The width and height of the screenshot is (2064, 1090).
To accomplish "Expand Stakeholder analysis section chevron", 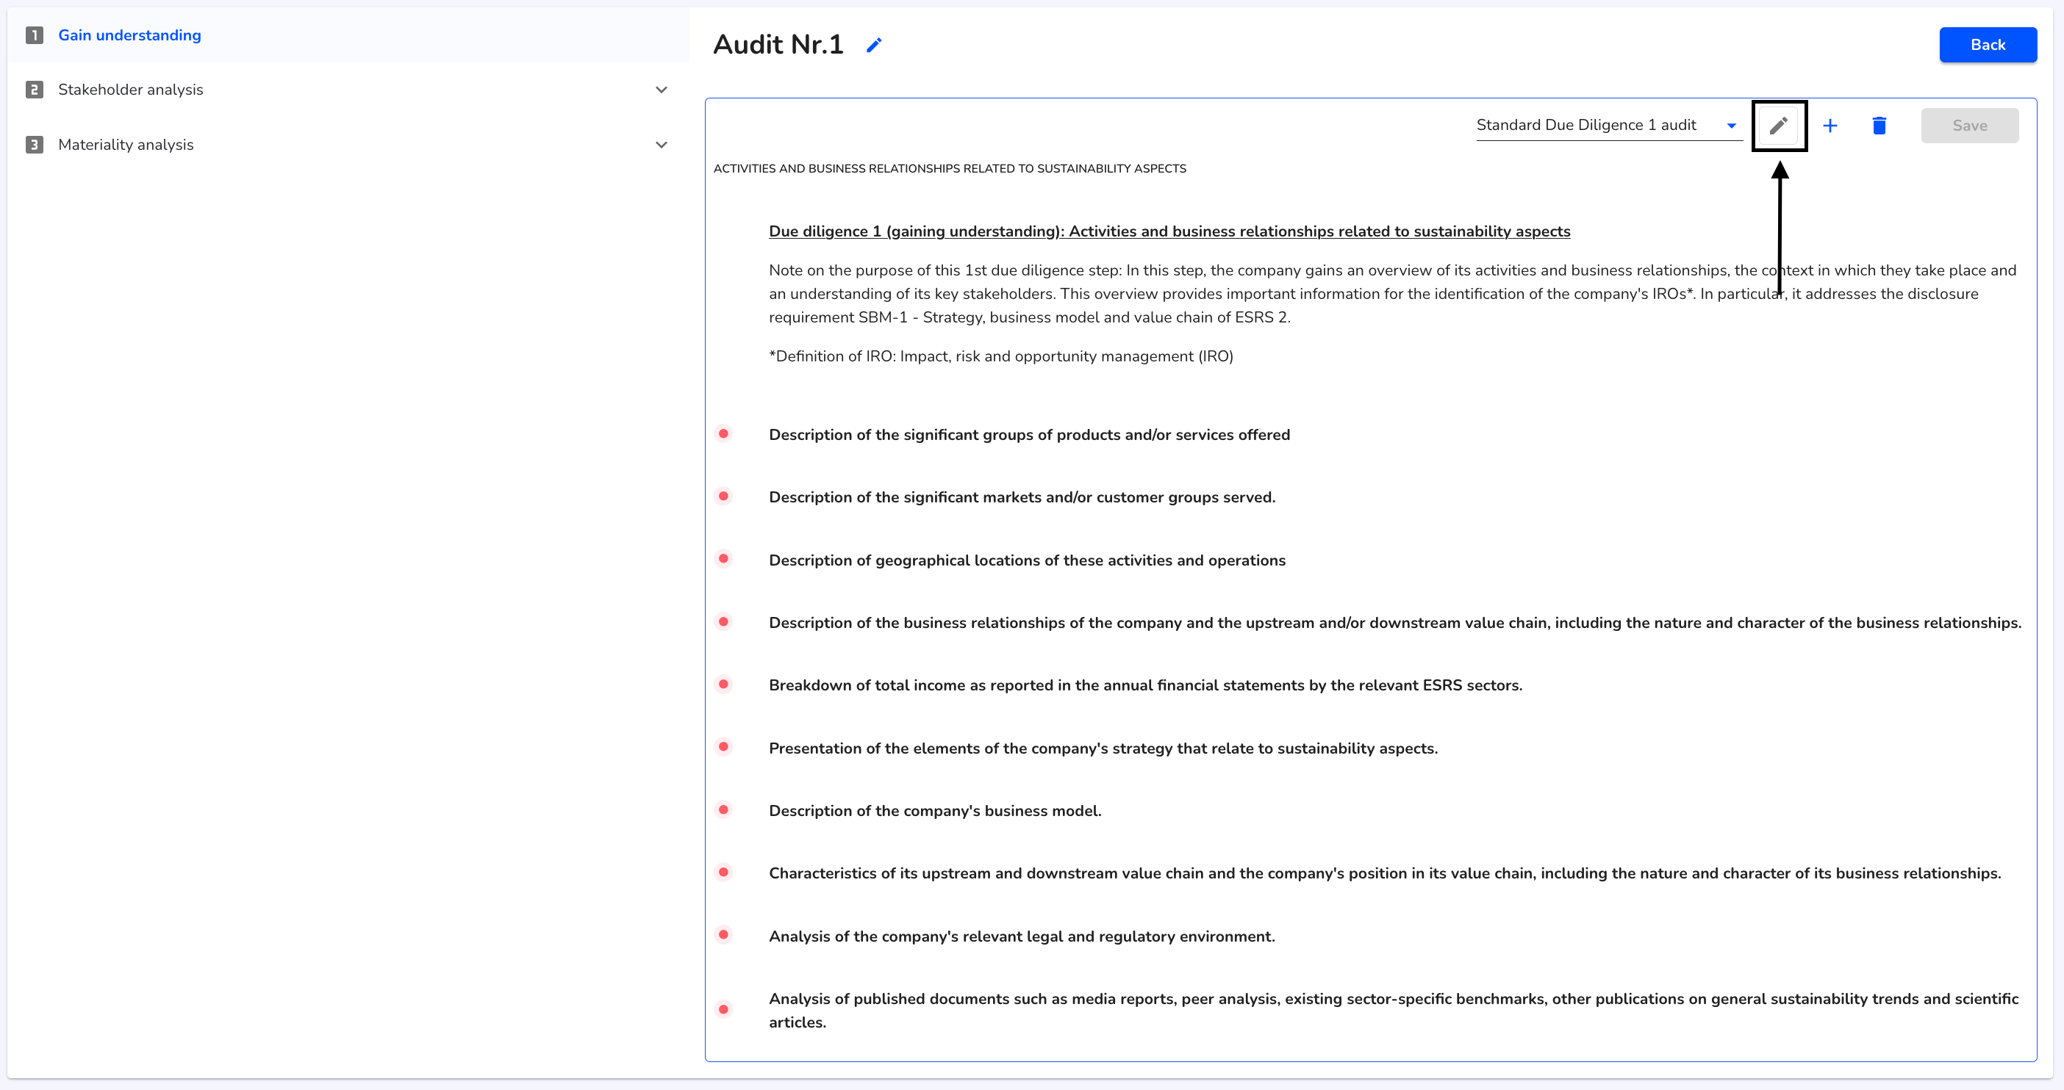I will pos(662,90).
